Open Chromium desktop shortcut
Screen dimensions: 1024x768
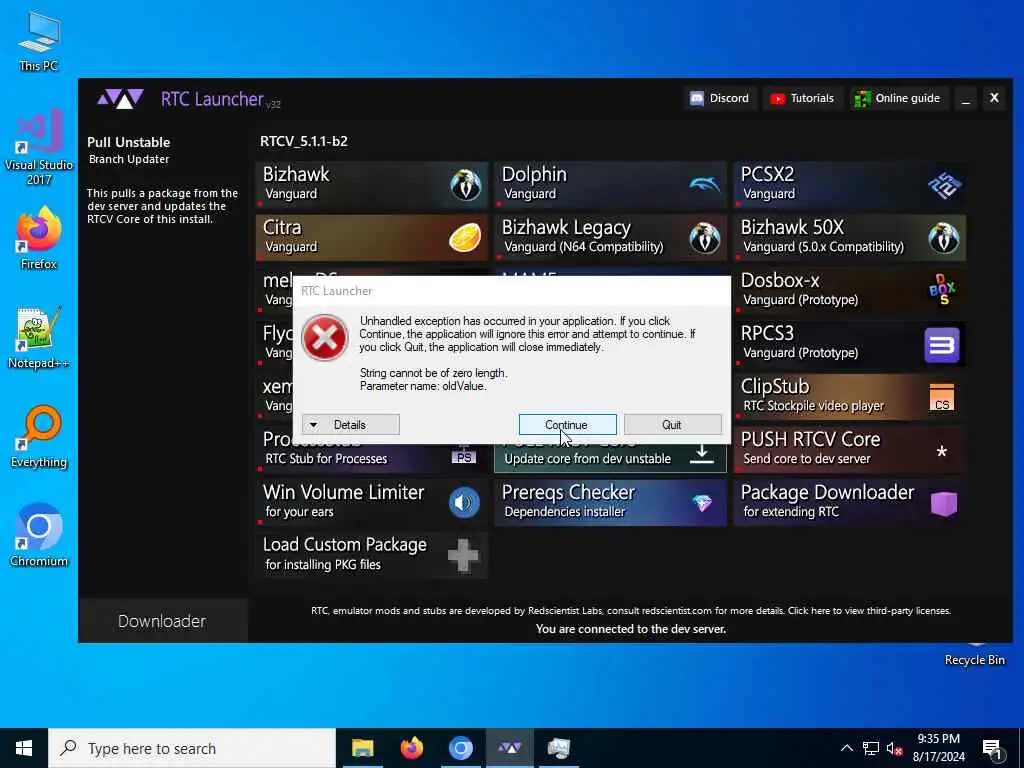click(x=39, y=536)
